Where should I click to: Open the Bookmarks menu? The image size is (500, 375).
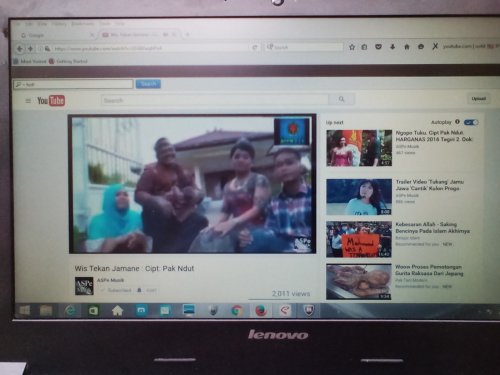(x=82, y=24)
